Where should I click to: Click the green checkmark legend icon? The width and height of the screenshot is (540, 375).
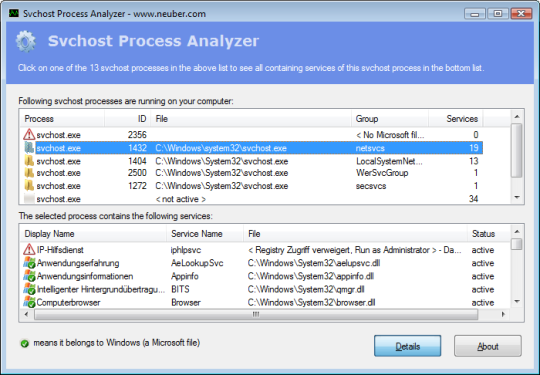click(24, 343)
